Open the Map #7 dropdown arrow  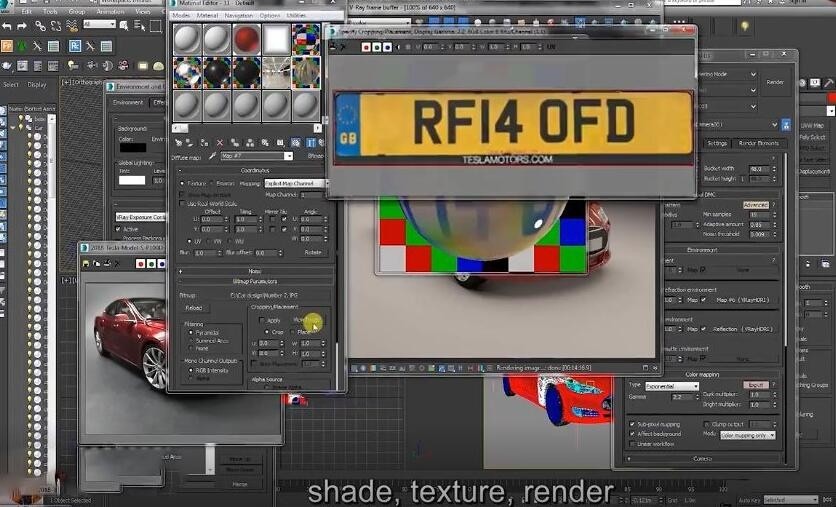[x=288, y=156]
